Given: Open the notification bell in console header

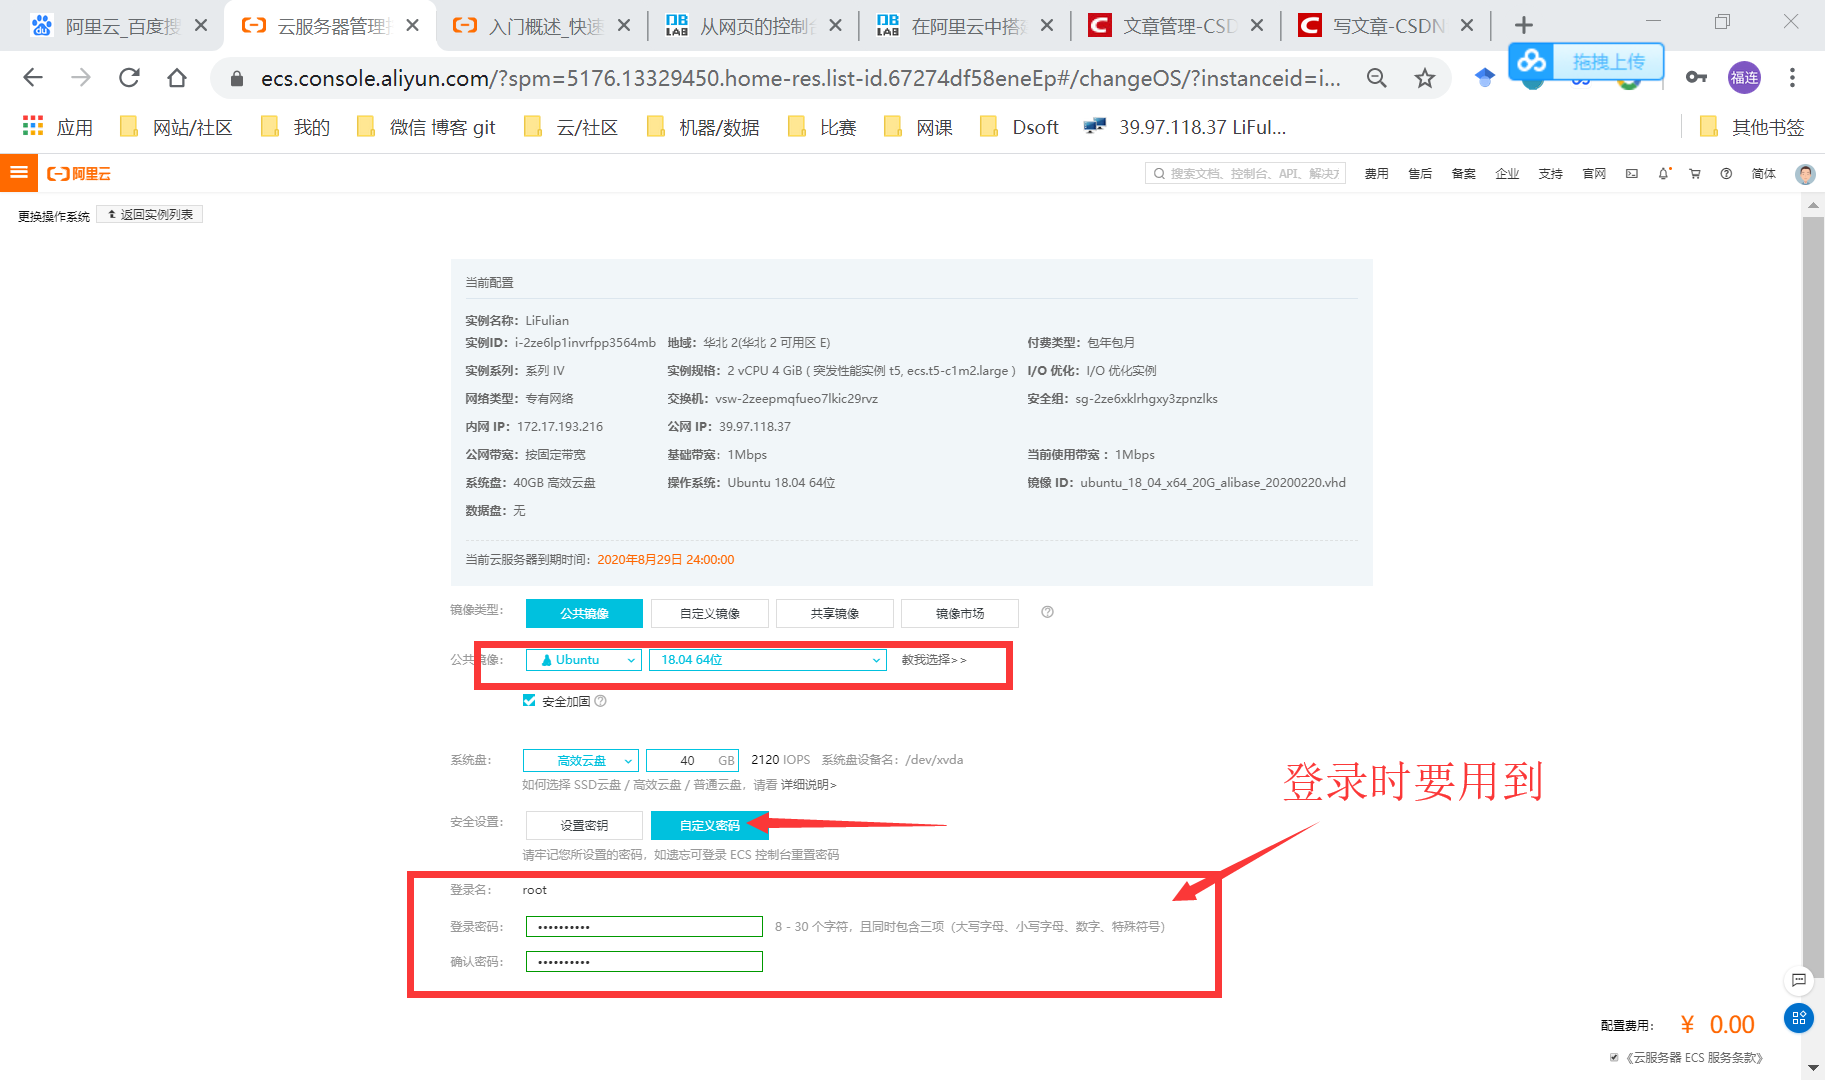Looking at the screenshot, I should [x=1663, y=173].
